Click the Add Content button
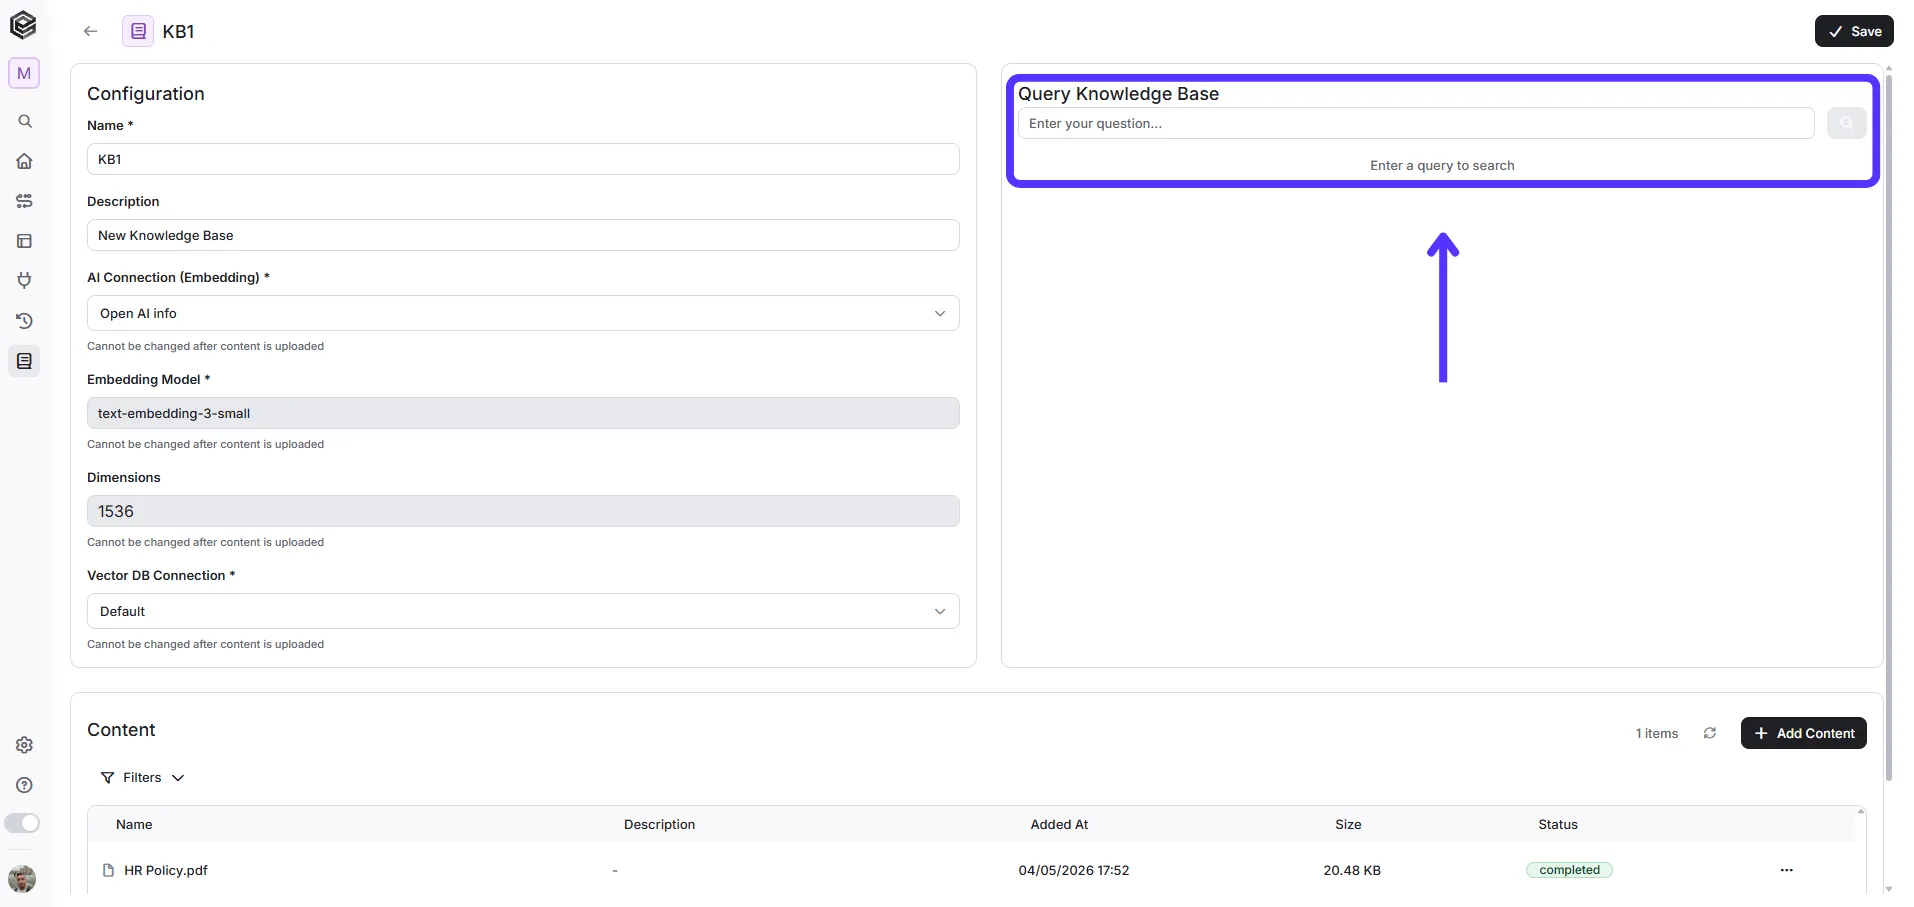1914x907 pixels. click(1803, 733)
